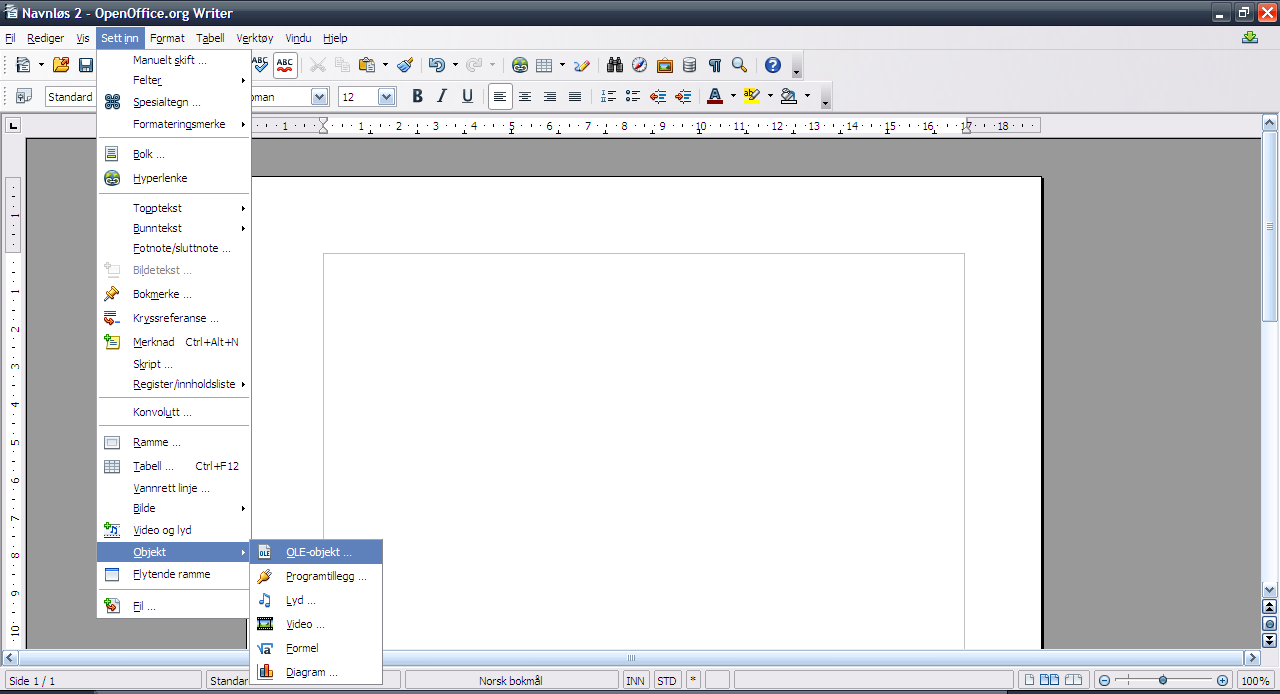The width and height of the screenshot is (1280, 694).
Task: Expand the Formateringsmerke submenu
Action: click(174, 124)
